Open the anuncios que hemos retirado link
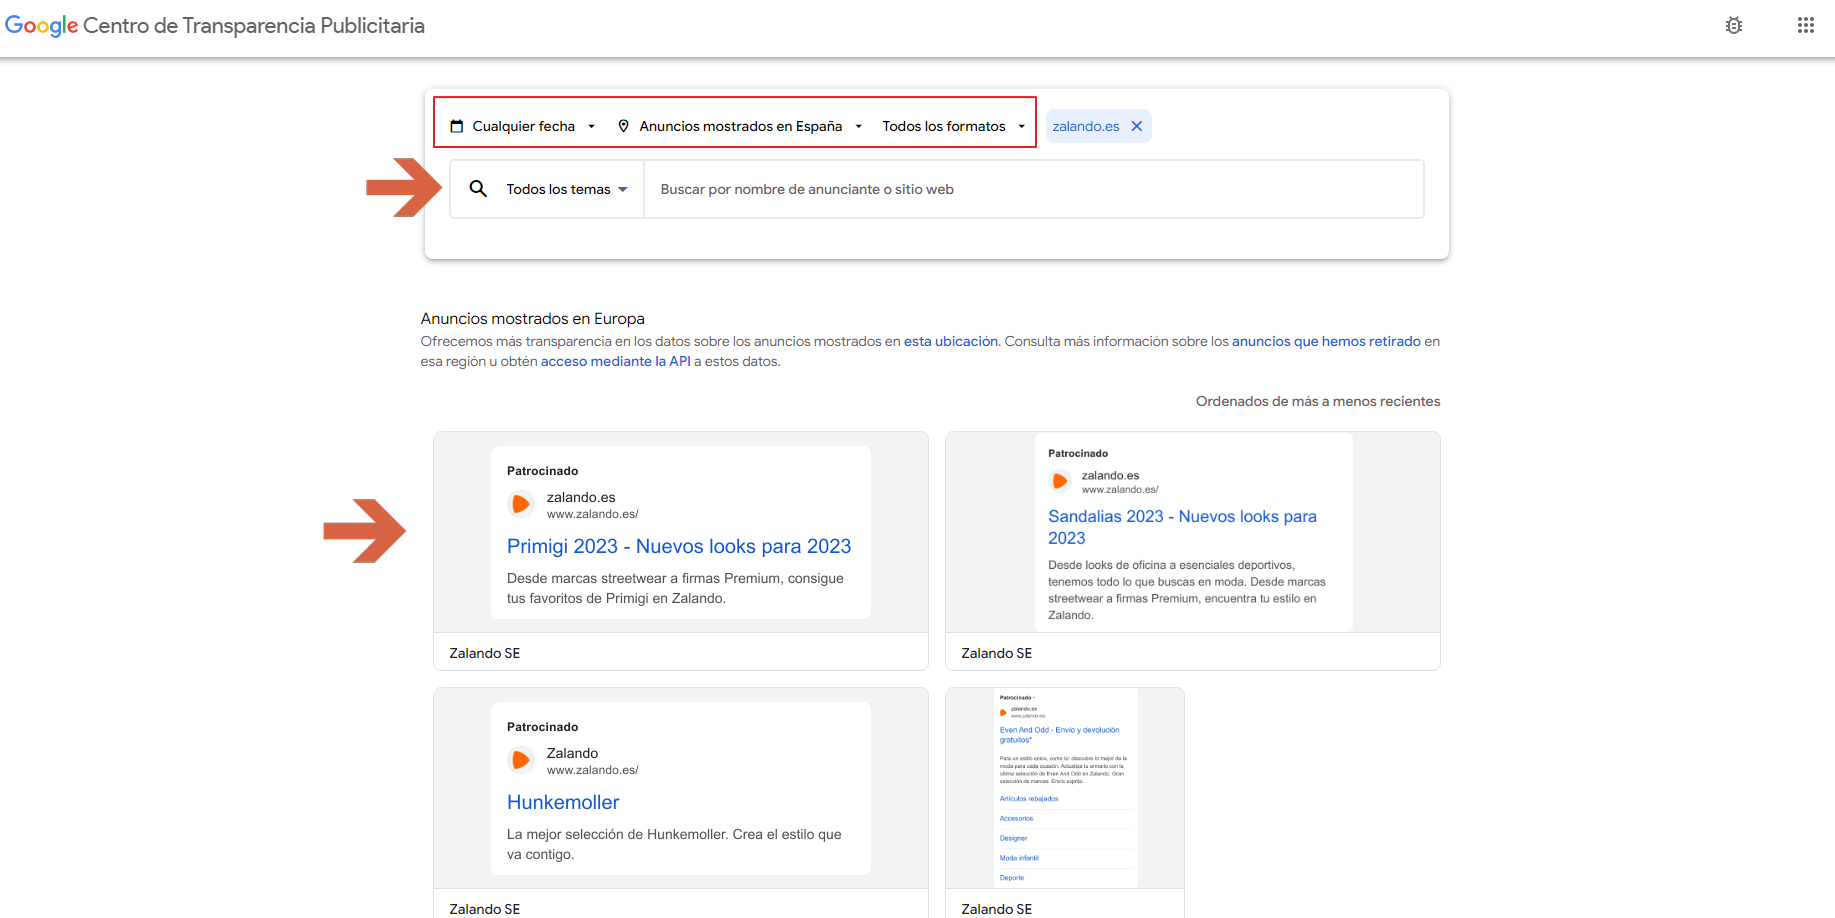 pos(1326,341)
